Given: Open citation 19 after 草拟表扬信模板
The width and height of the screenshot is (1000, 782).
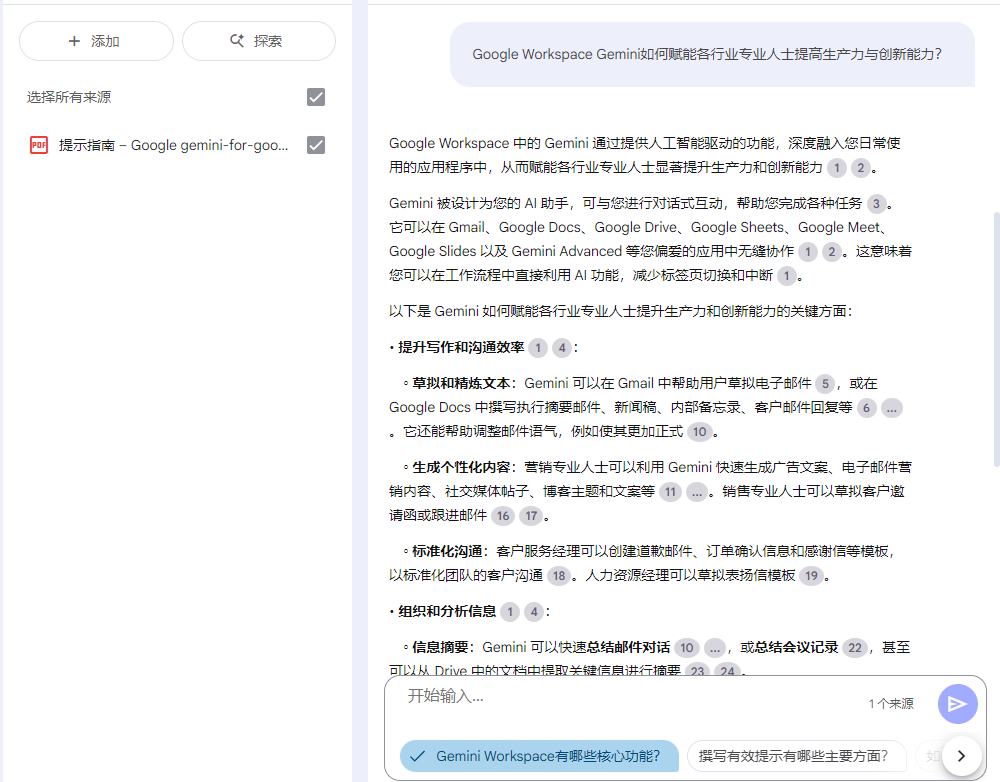Looking at the screenshot, I should pyautogui.click(x=811, y=576).
